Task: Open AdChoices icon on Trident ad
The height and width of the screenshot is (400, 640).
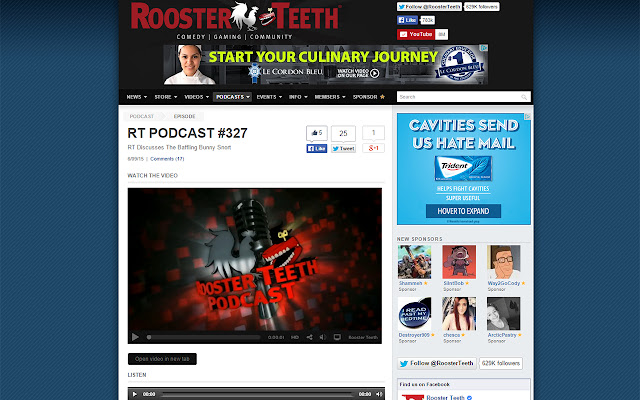Action: click(x=527, y=117)
